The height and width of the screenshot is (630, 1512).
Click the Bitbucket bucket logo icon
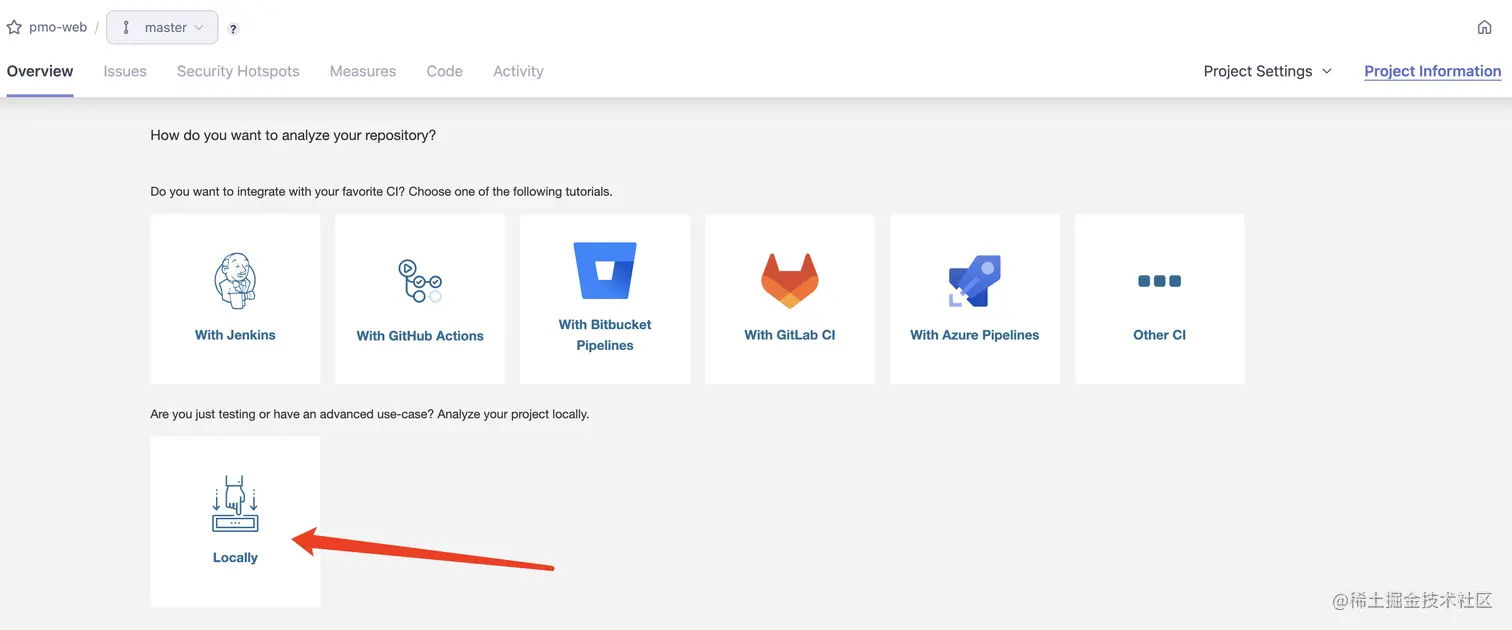point(605,270)
